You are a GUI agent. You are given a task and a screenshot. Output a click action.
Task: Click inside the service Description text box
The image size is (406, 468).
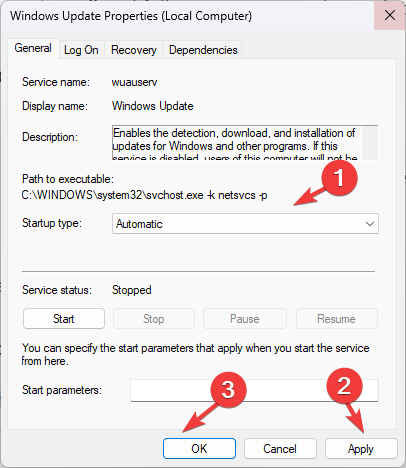pyautogui.click(x=237, y=143)
